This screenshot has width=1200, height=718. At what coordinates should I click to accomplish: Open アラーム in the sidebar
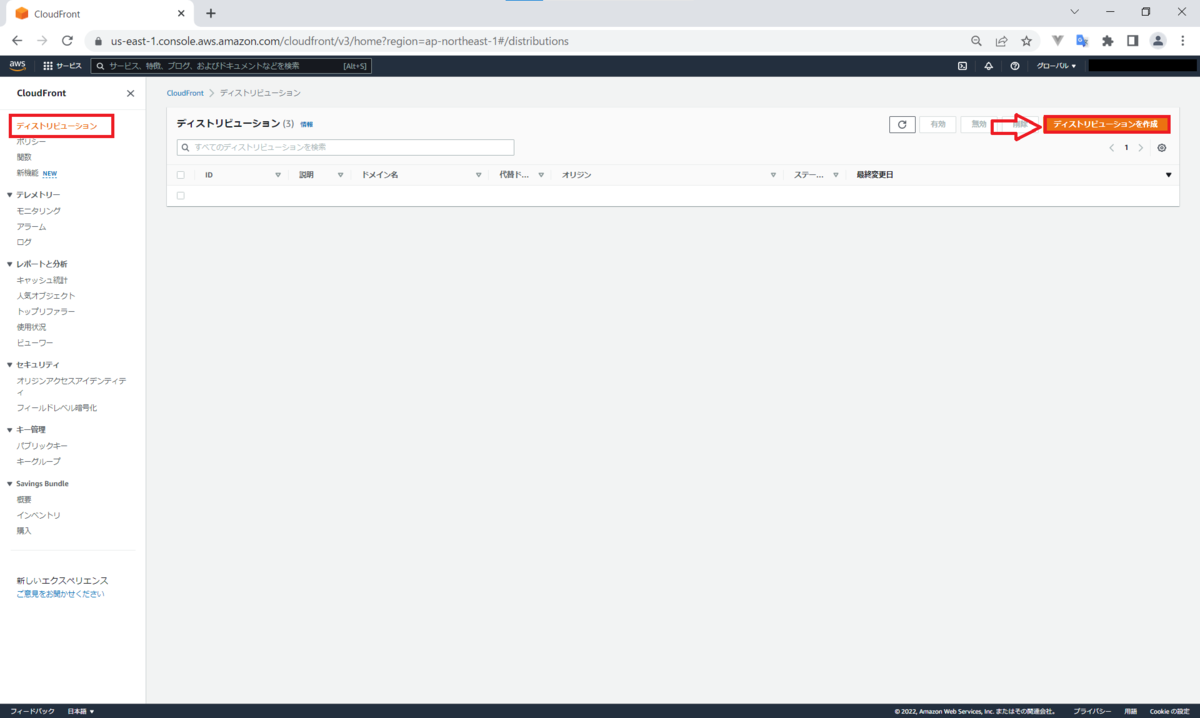click(x=31, y=227)
